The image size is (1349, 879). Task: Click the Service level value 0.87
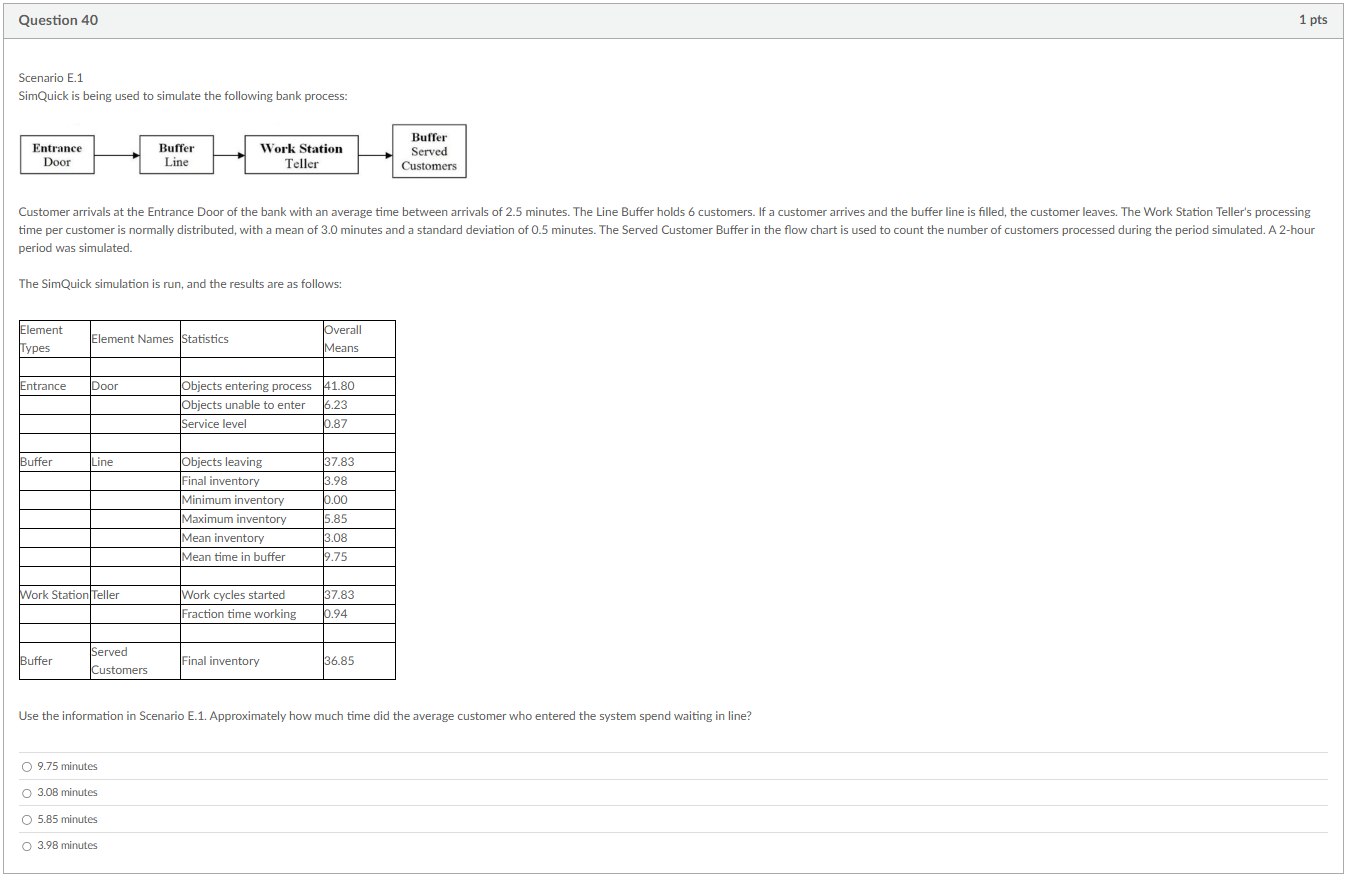click(x=336, y=424)
